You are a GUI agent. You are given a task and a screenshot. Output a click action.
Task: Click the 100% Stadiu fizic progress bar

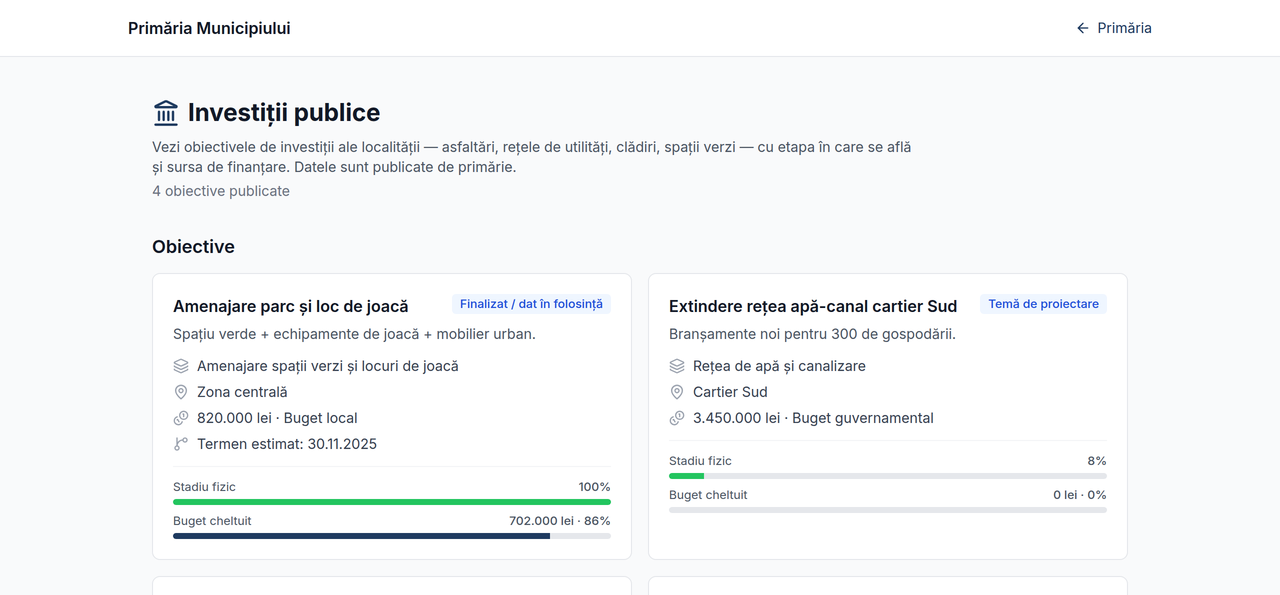point(392,502)
